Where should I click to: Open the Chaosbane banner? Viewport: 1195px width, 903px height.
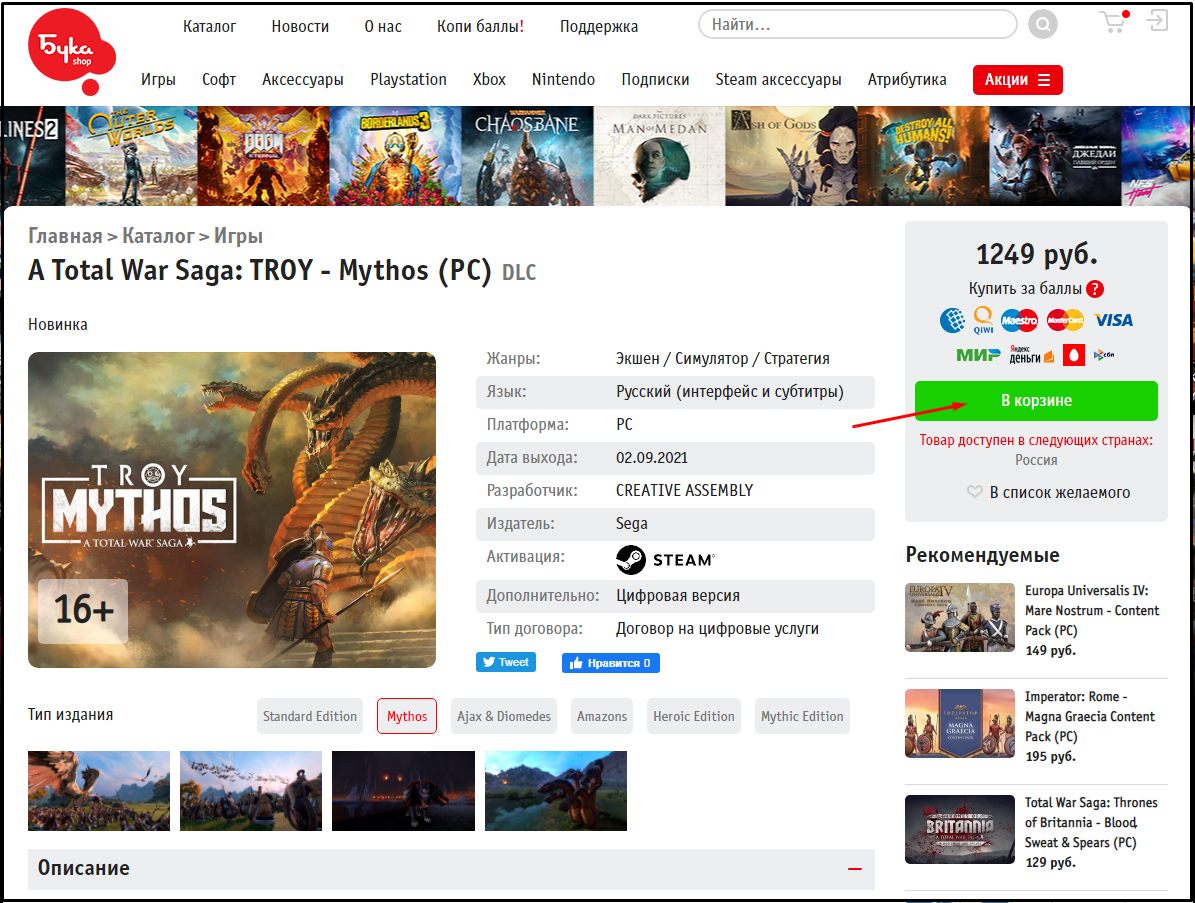coord(527,156)
